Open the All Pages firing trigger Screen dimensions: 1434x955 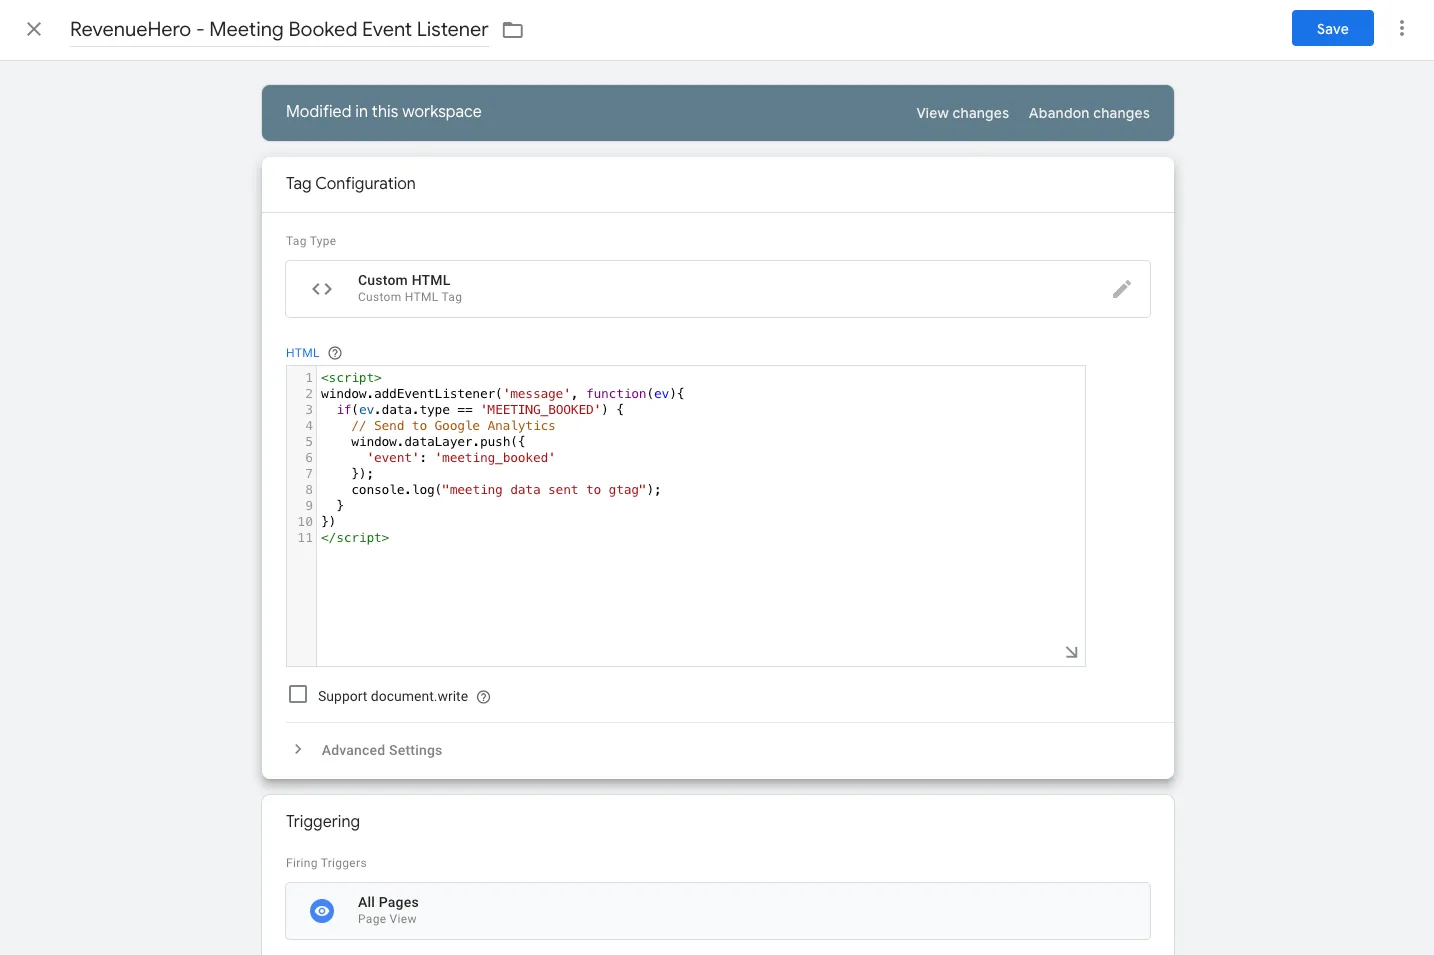click(718, 911)
